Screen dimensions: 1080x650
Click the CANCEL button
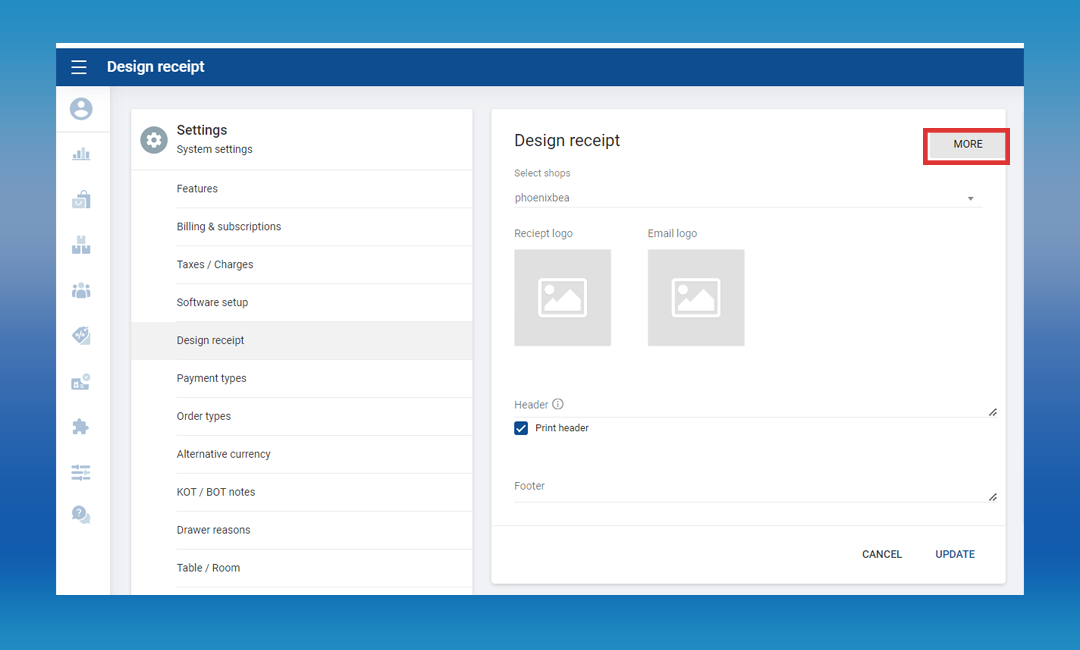tap(882, 555)
